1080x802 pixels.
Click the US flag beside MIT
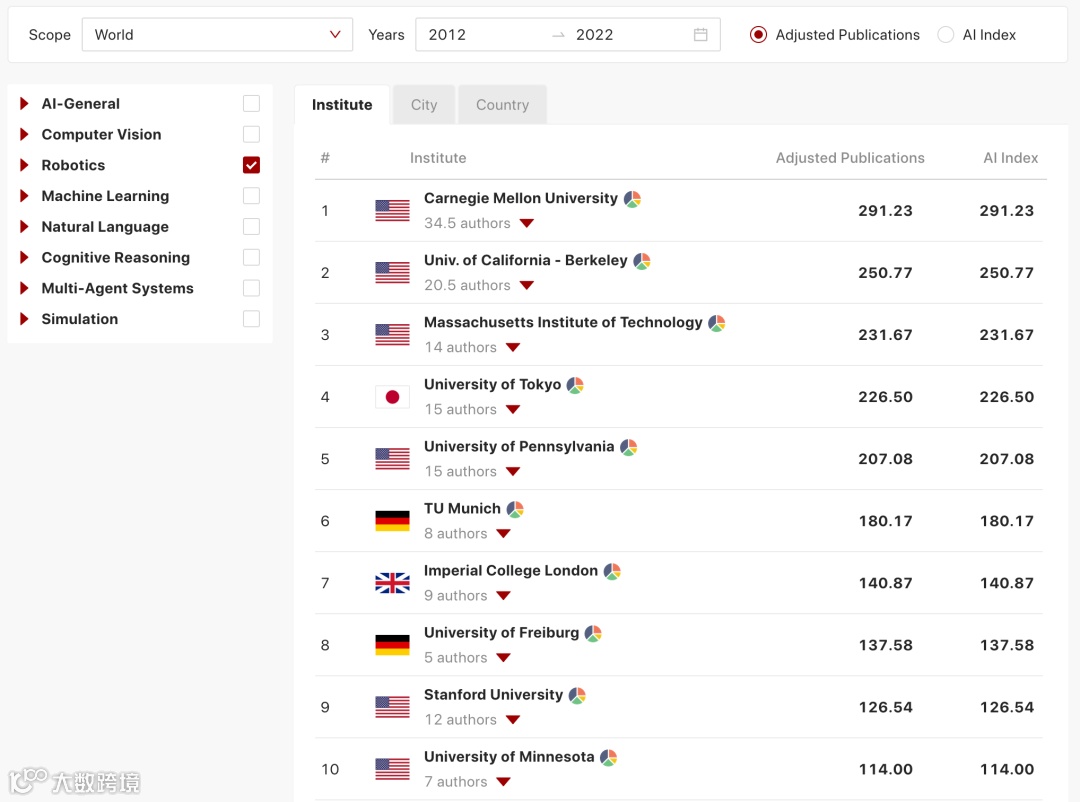coord(393,335)
